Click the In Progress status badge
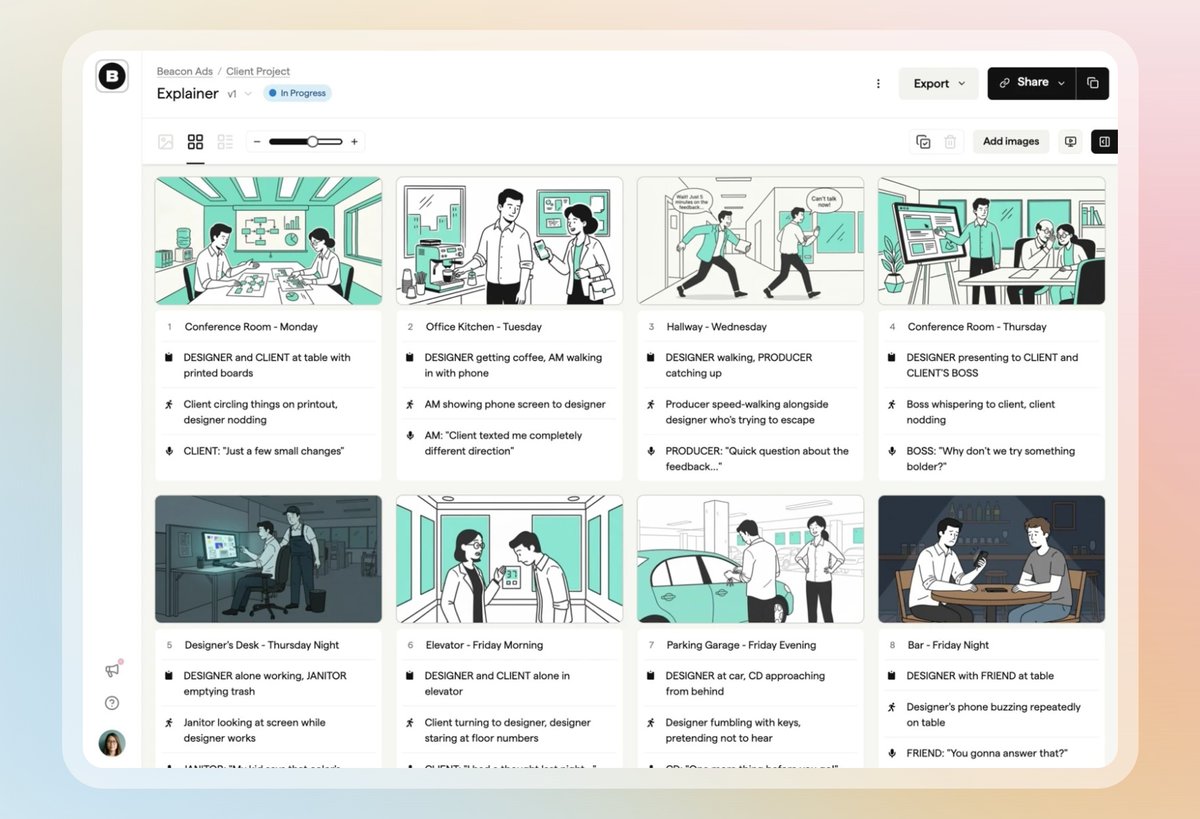The height and width of the screenshot is (819, 1200). coord(297,93)
